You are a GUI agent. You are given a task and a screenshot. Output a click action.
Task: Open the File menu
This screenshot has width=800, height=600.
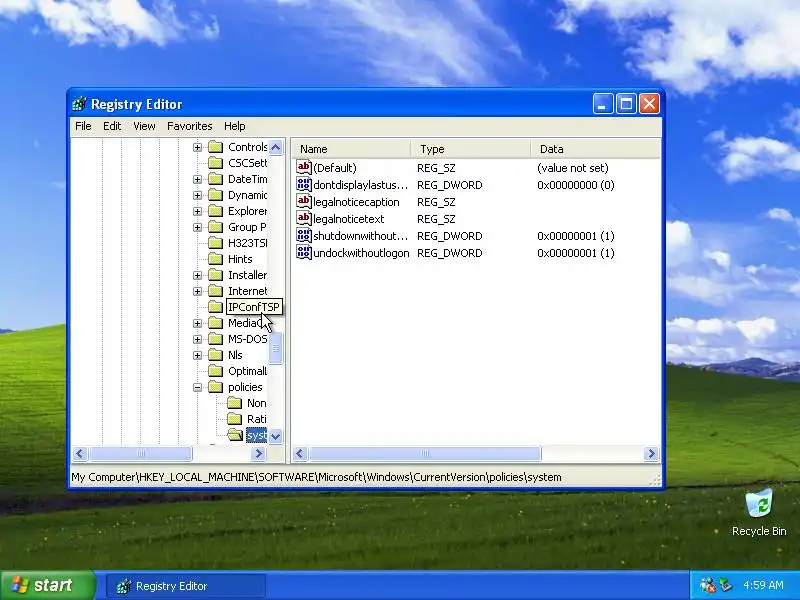[83, 126]
